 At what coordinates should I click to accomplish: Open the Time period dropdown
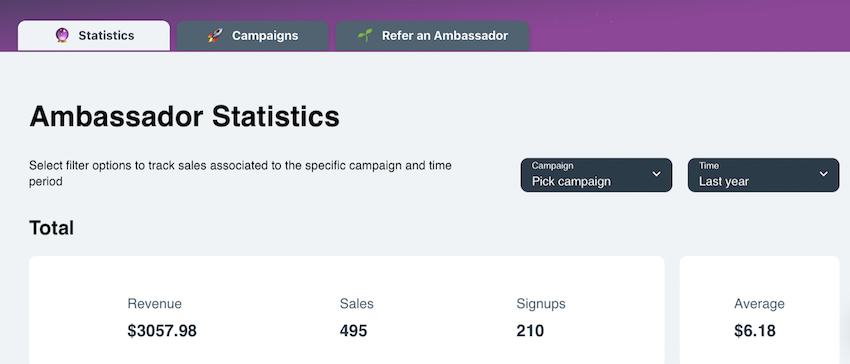[763, 175]
